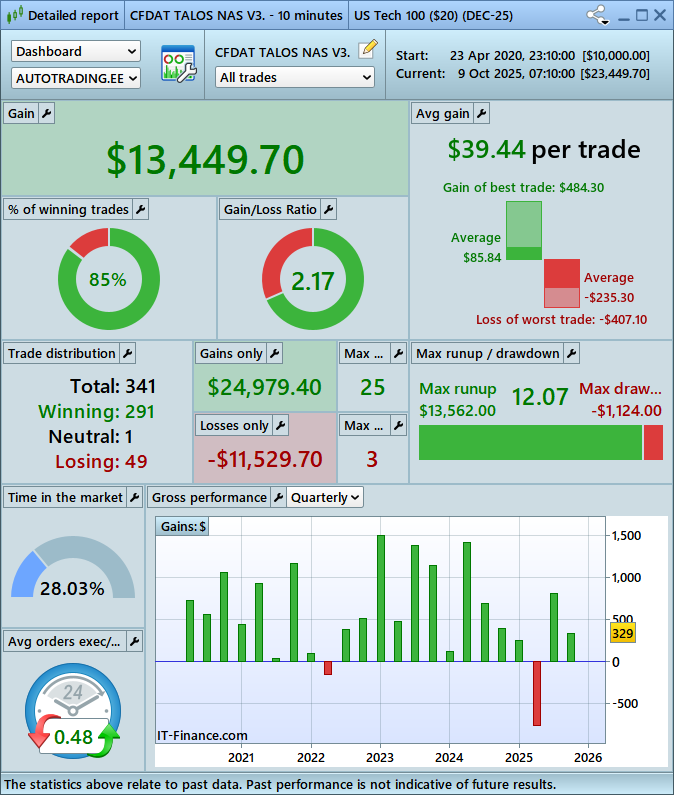Configure Gain/Loss Ratio via wrench icon
The image size is (674, 795).
(x=328, y=209)
